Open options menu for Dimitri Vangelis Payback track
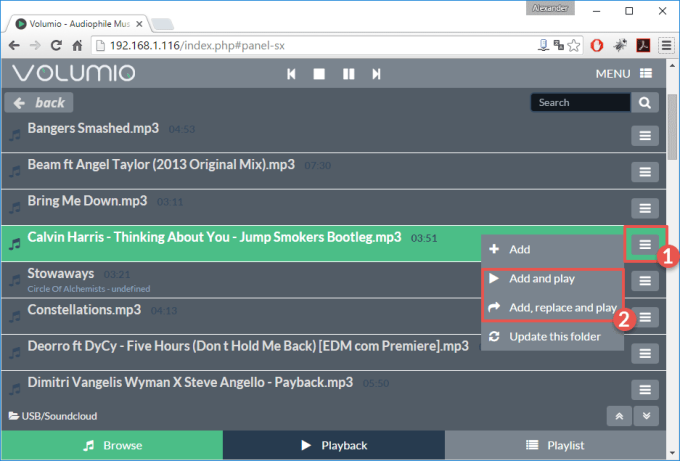This screenshot has width=680, height=461. click(645, 390)
